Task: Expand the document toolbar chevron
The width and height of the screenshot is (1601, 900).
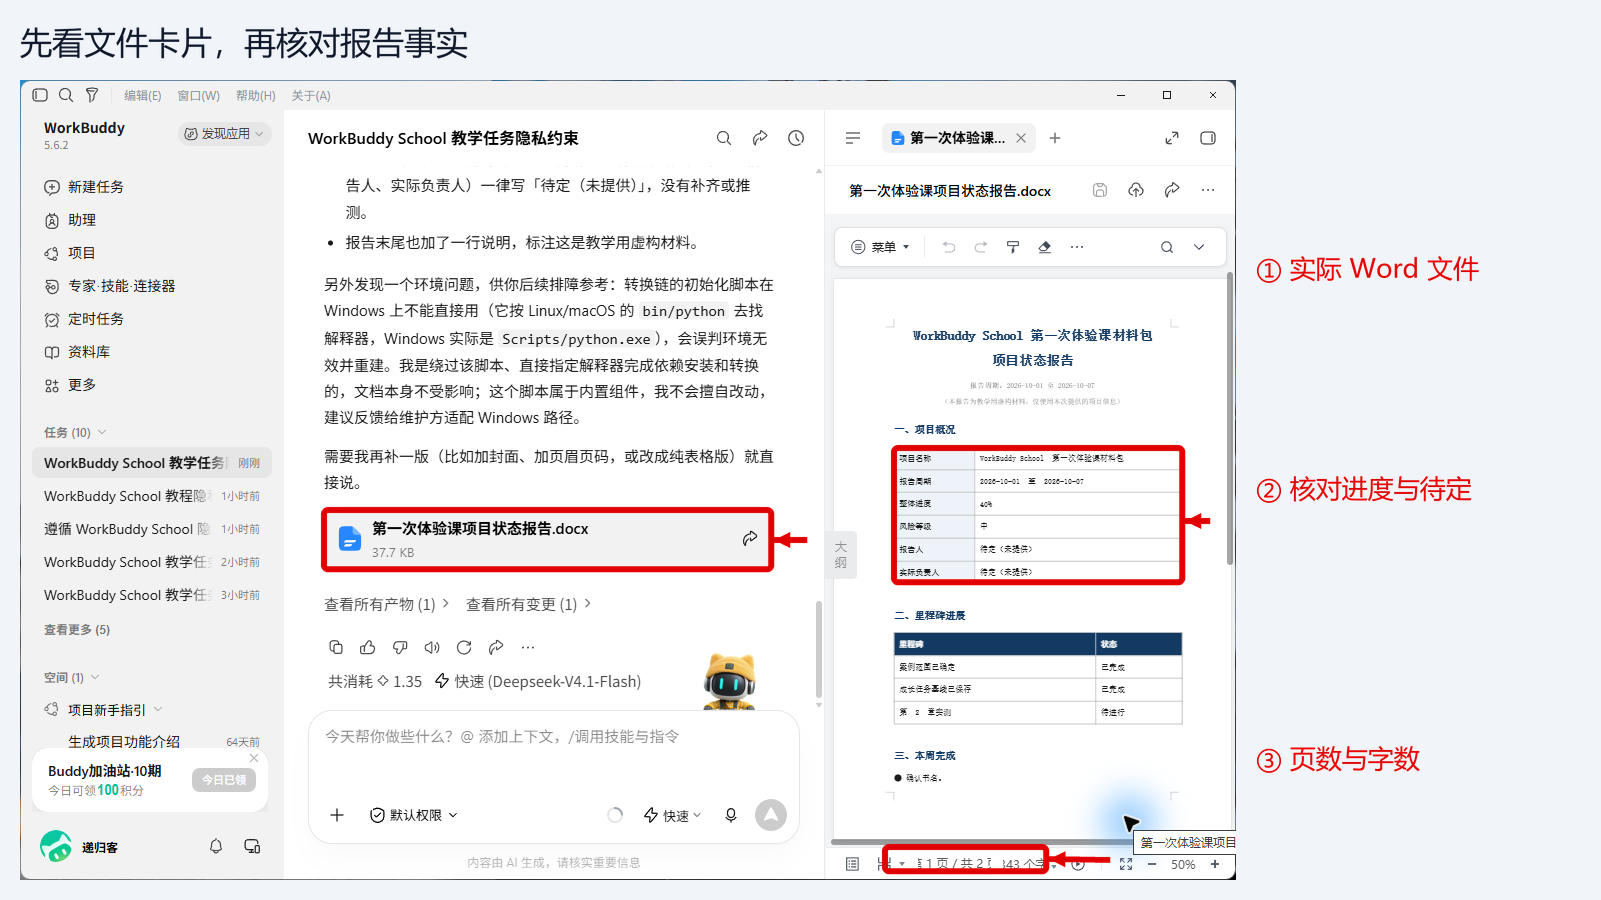Action: coord(1199,247)
